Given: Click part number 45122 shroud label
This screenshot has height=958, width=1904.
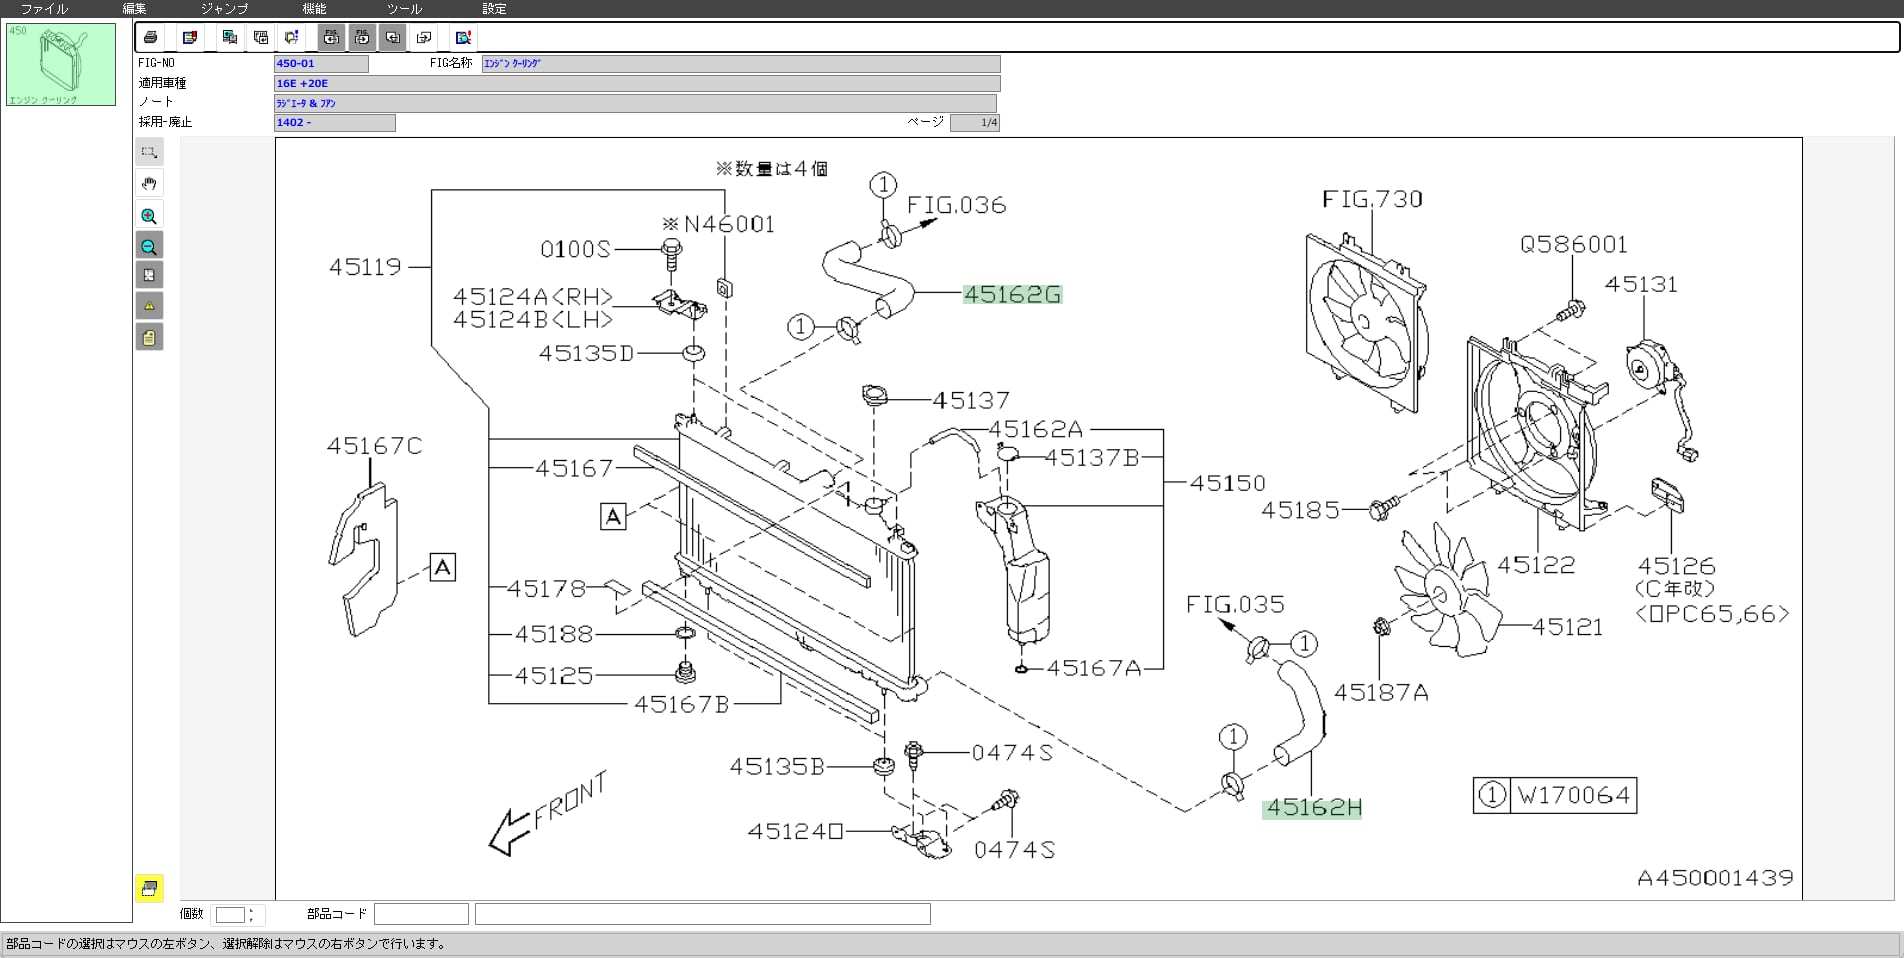Looking at the screenshot, I should click(1536, 566).
